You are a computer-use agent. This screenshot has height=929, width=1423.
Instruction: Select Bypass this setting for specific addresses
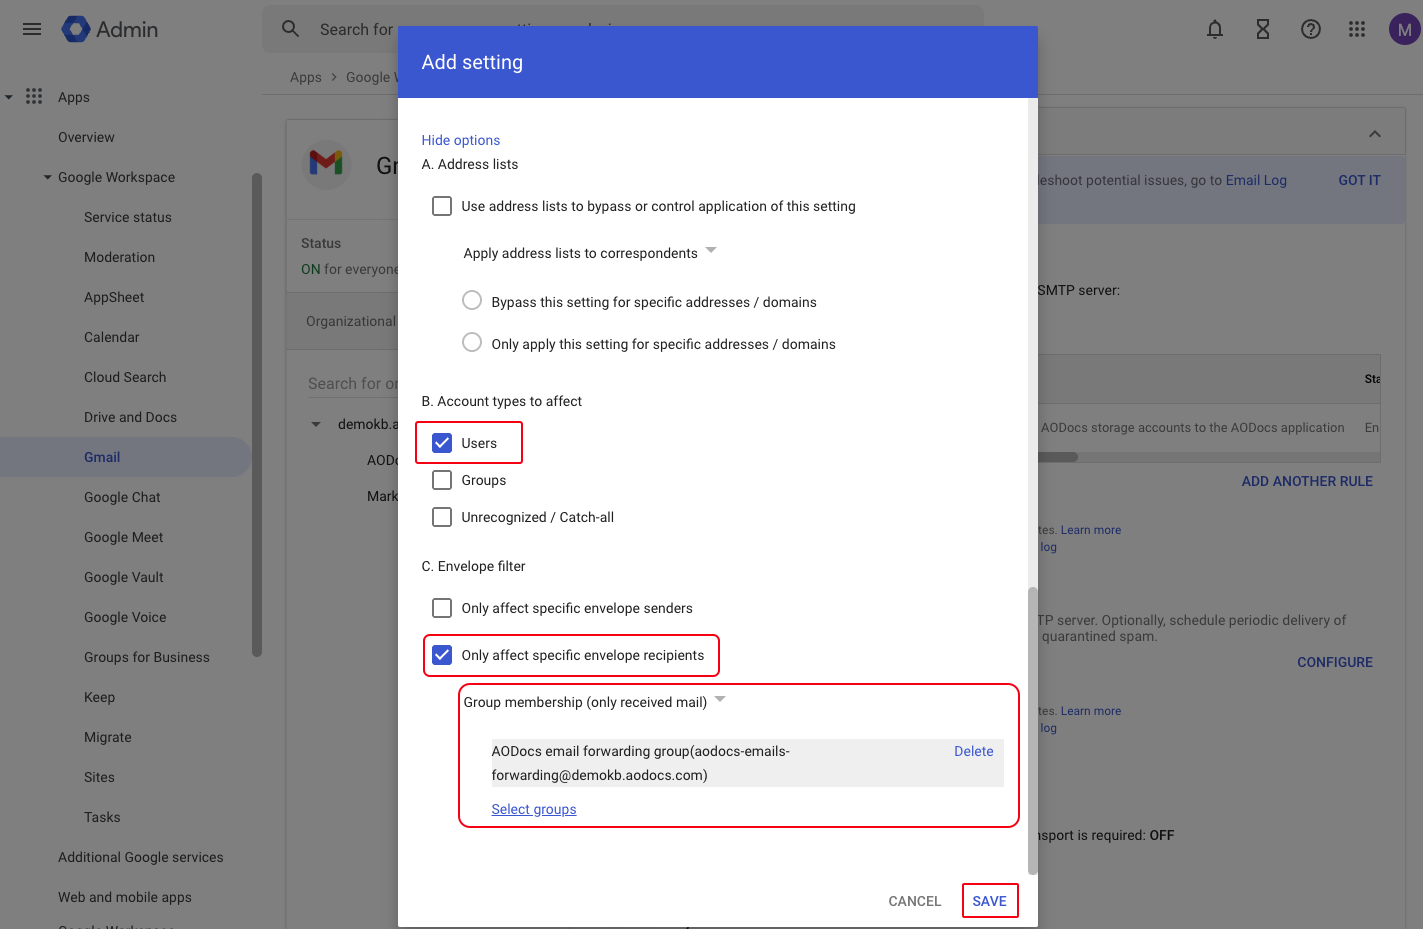(x=472, y=300)
